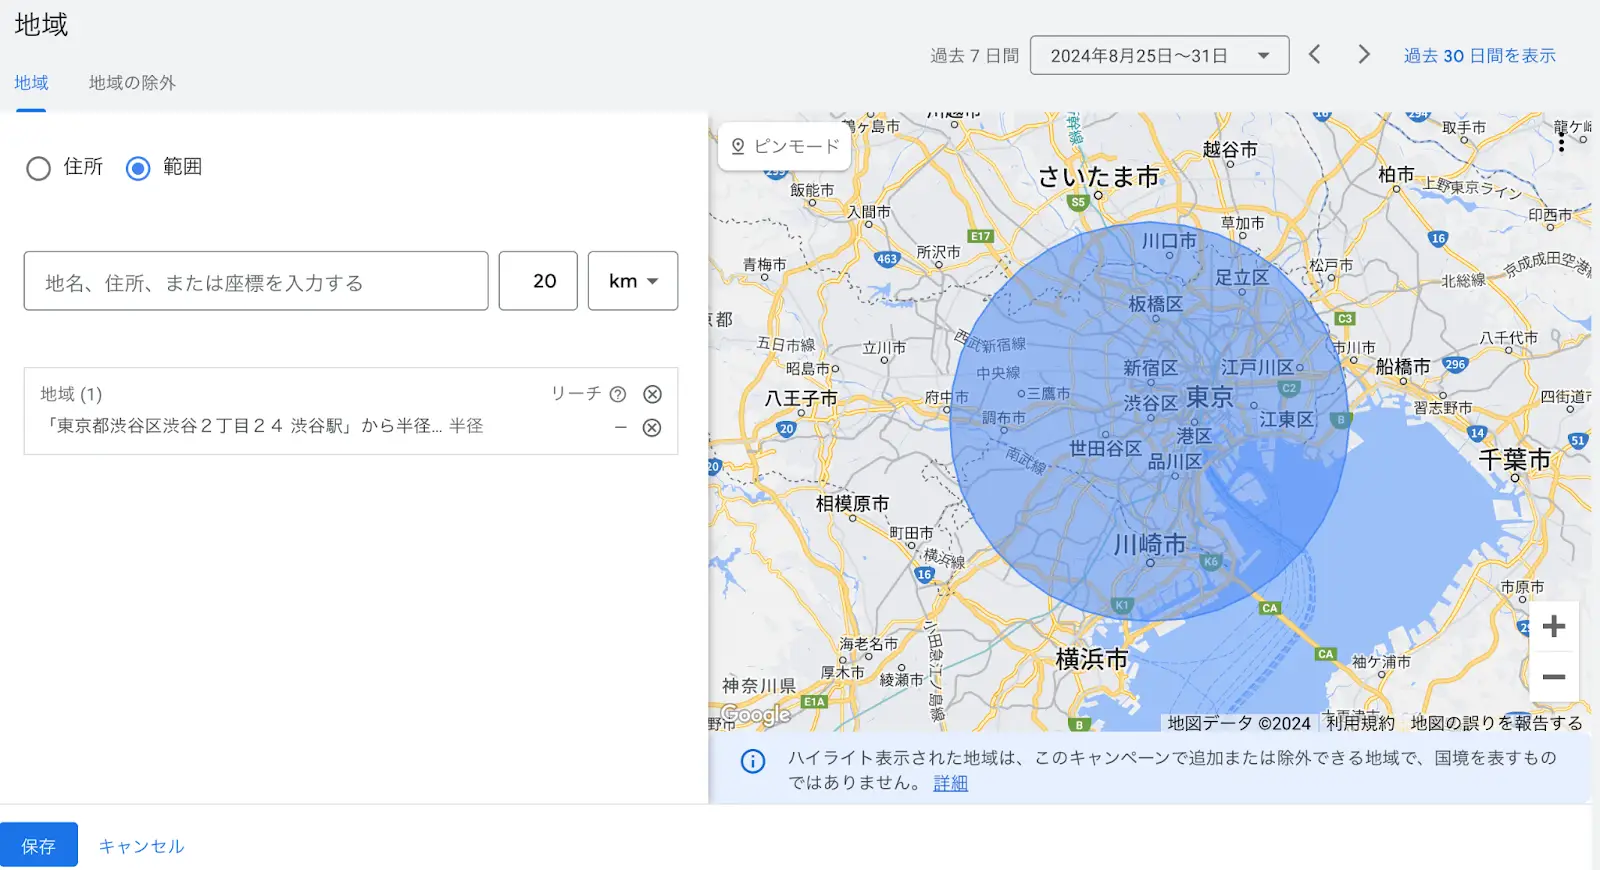The height and width of the screenshot is (870, 1600).
Task: Select the 住所 radio button
Action: (39, 168)
